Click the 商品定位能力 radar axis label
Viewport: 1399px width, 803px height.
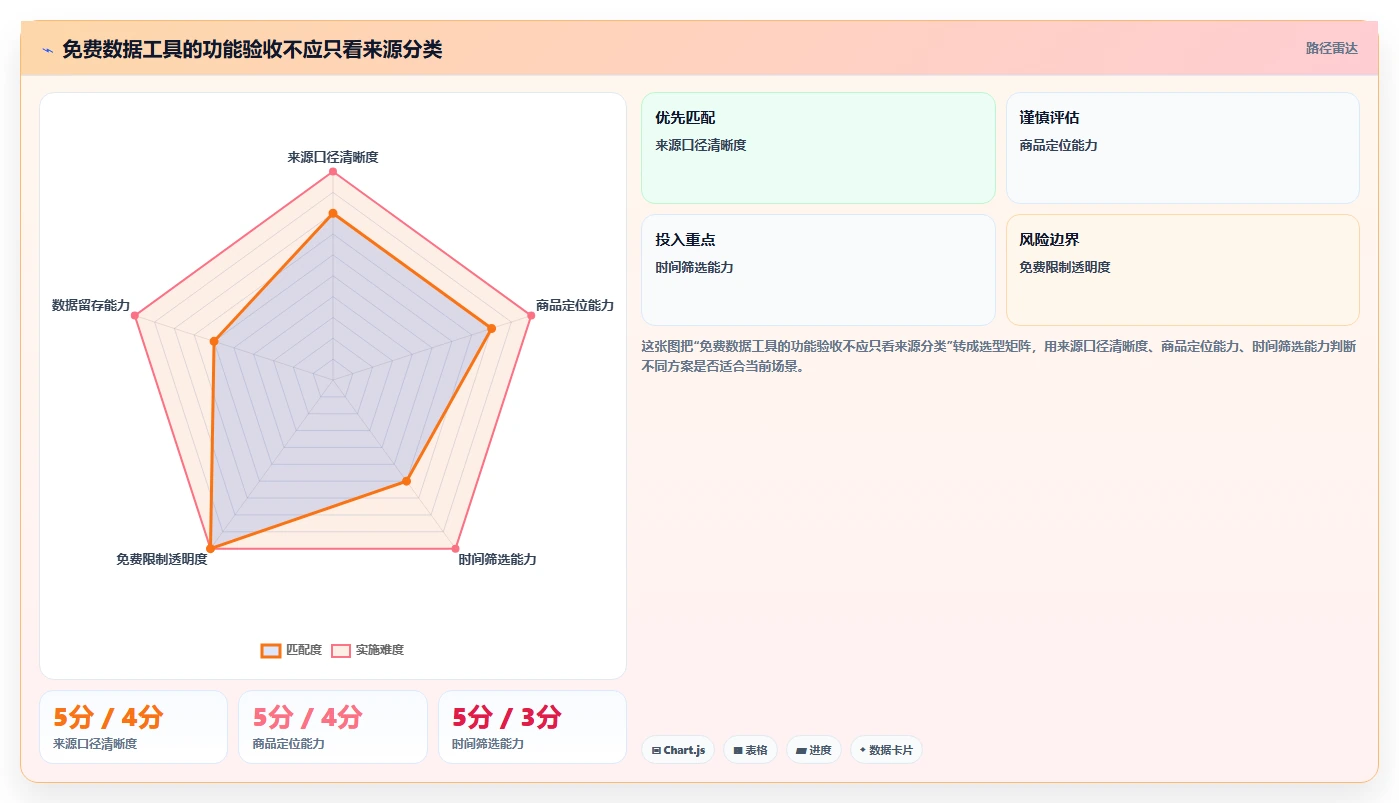pyautogui.click(x=575, y=305)
